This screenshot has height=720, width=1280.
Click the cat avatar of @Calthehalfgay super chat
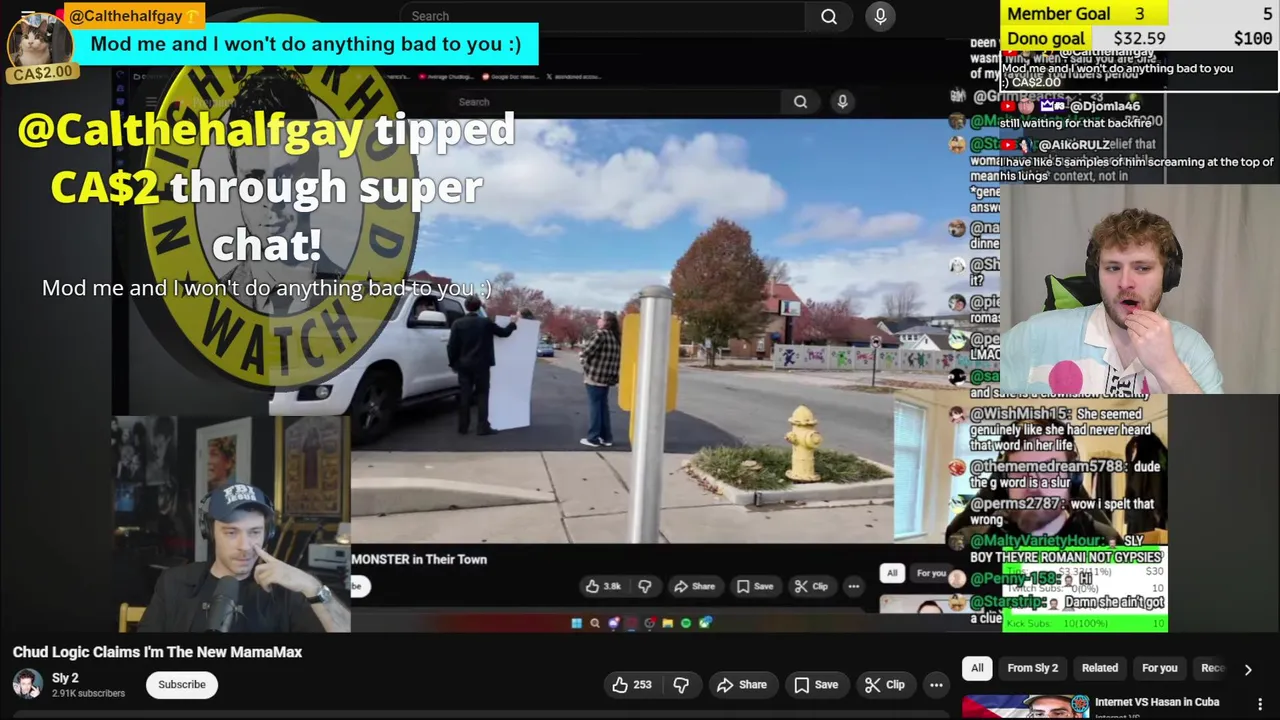tap(40, 40)
